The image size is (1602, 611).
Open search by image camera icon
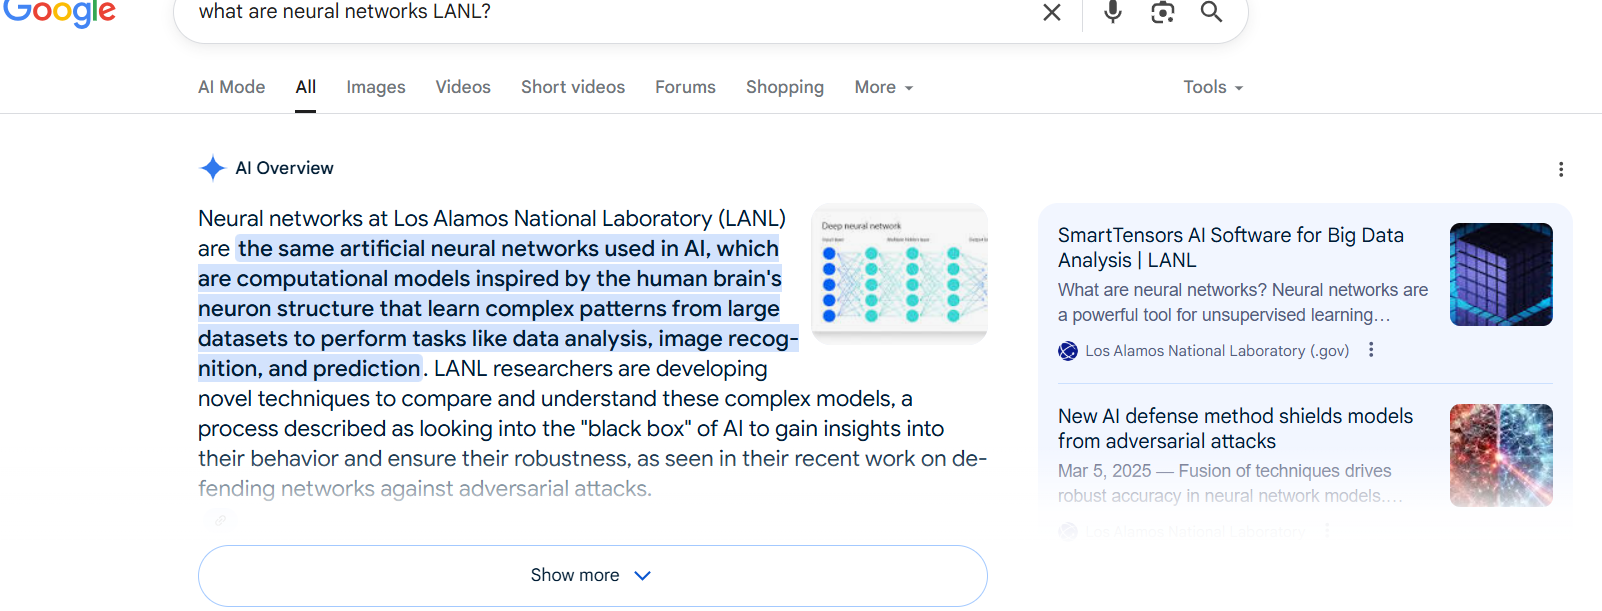[1162, 12]
